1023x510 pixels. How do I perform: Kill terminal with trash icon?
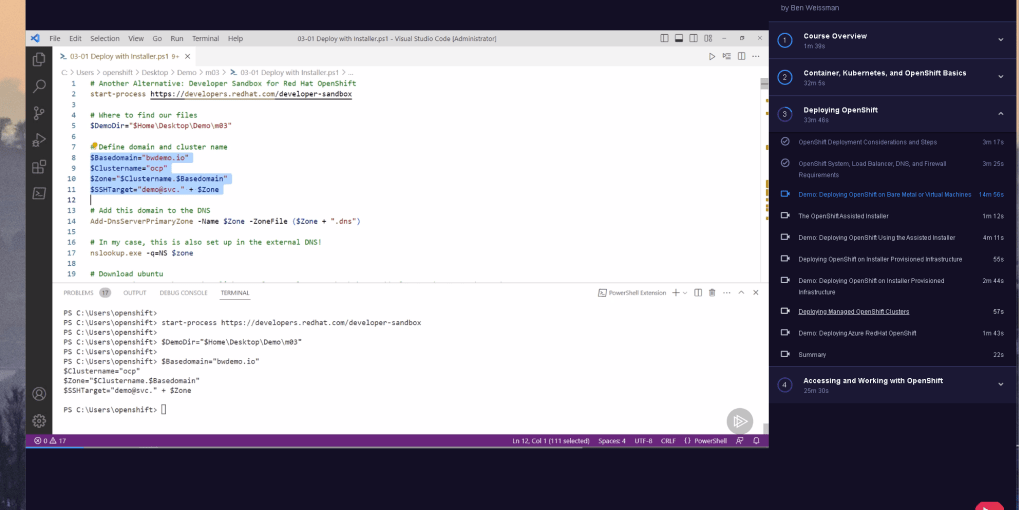coord(712,293)
